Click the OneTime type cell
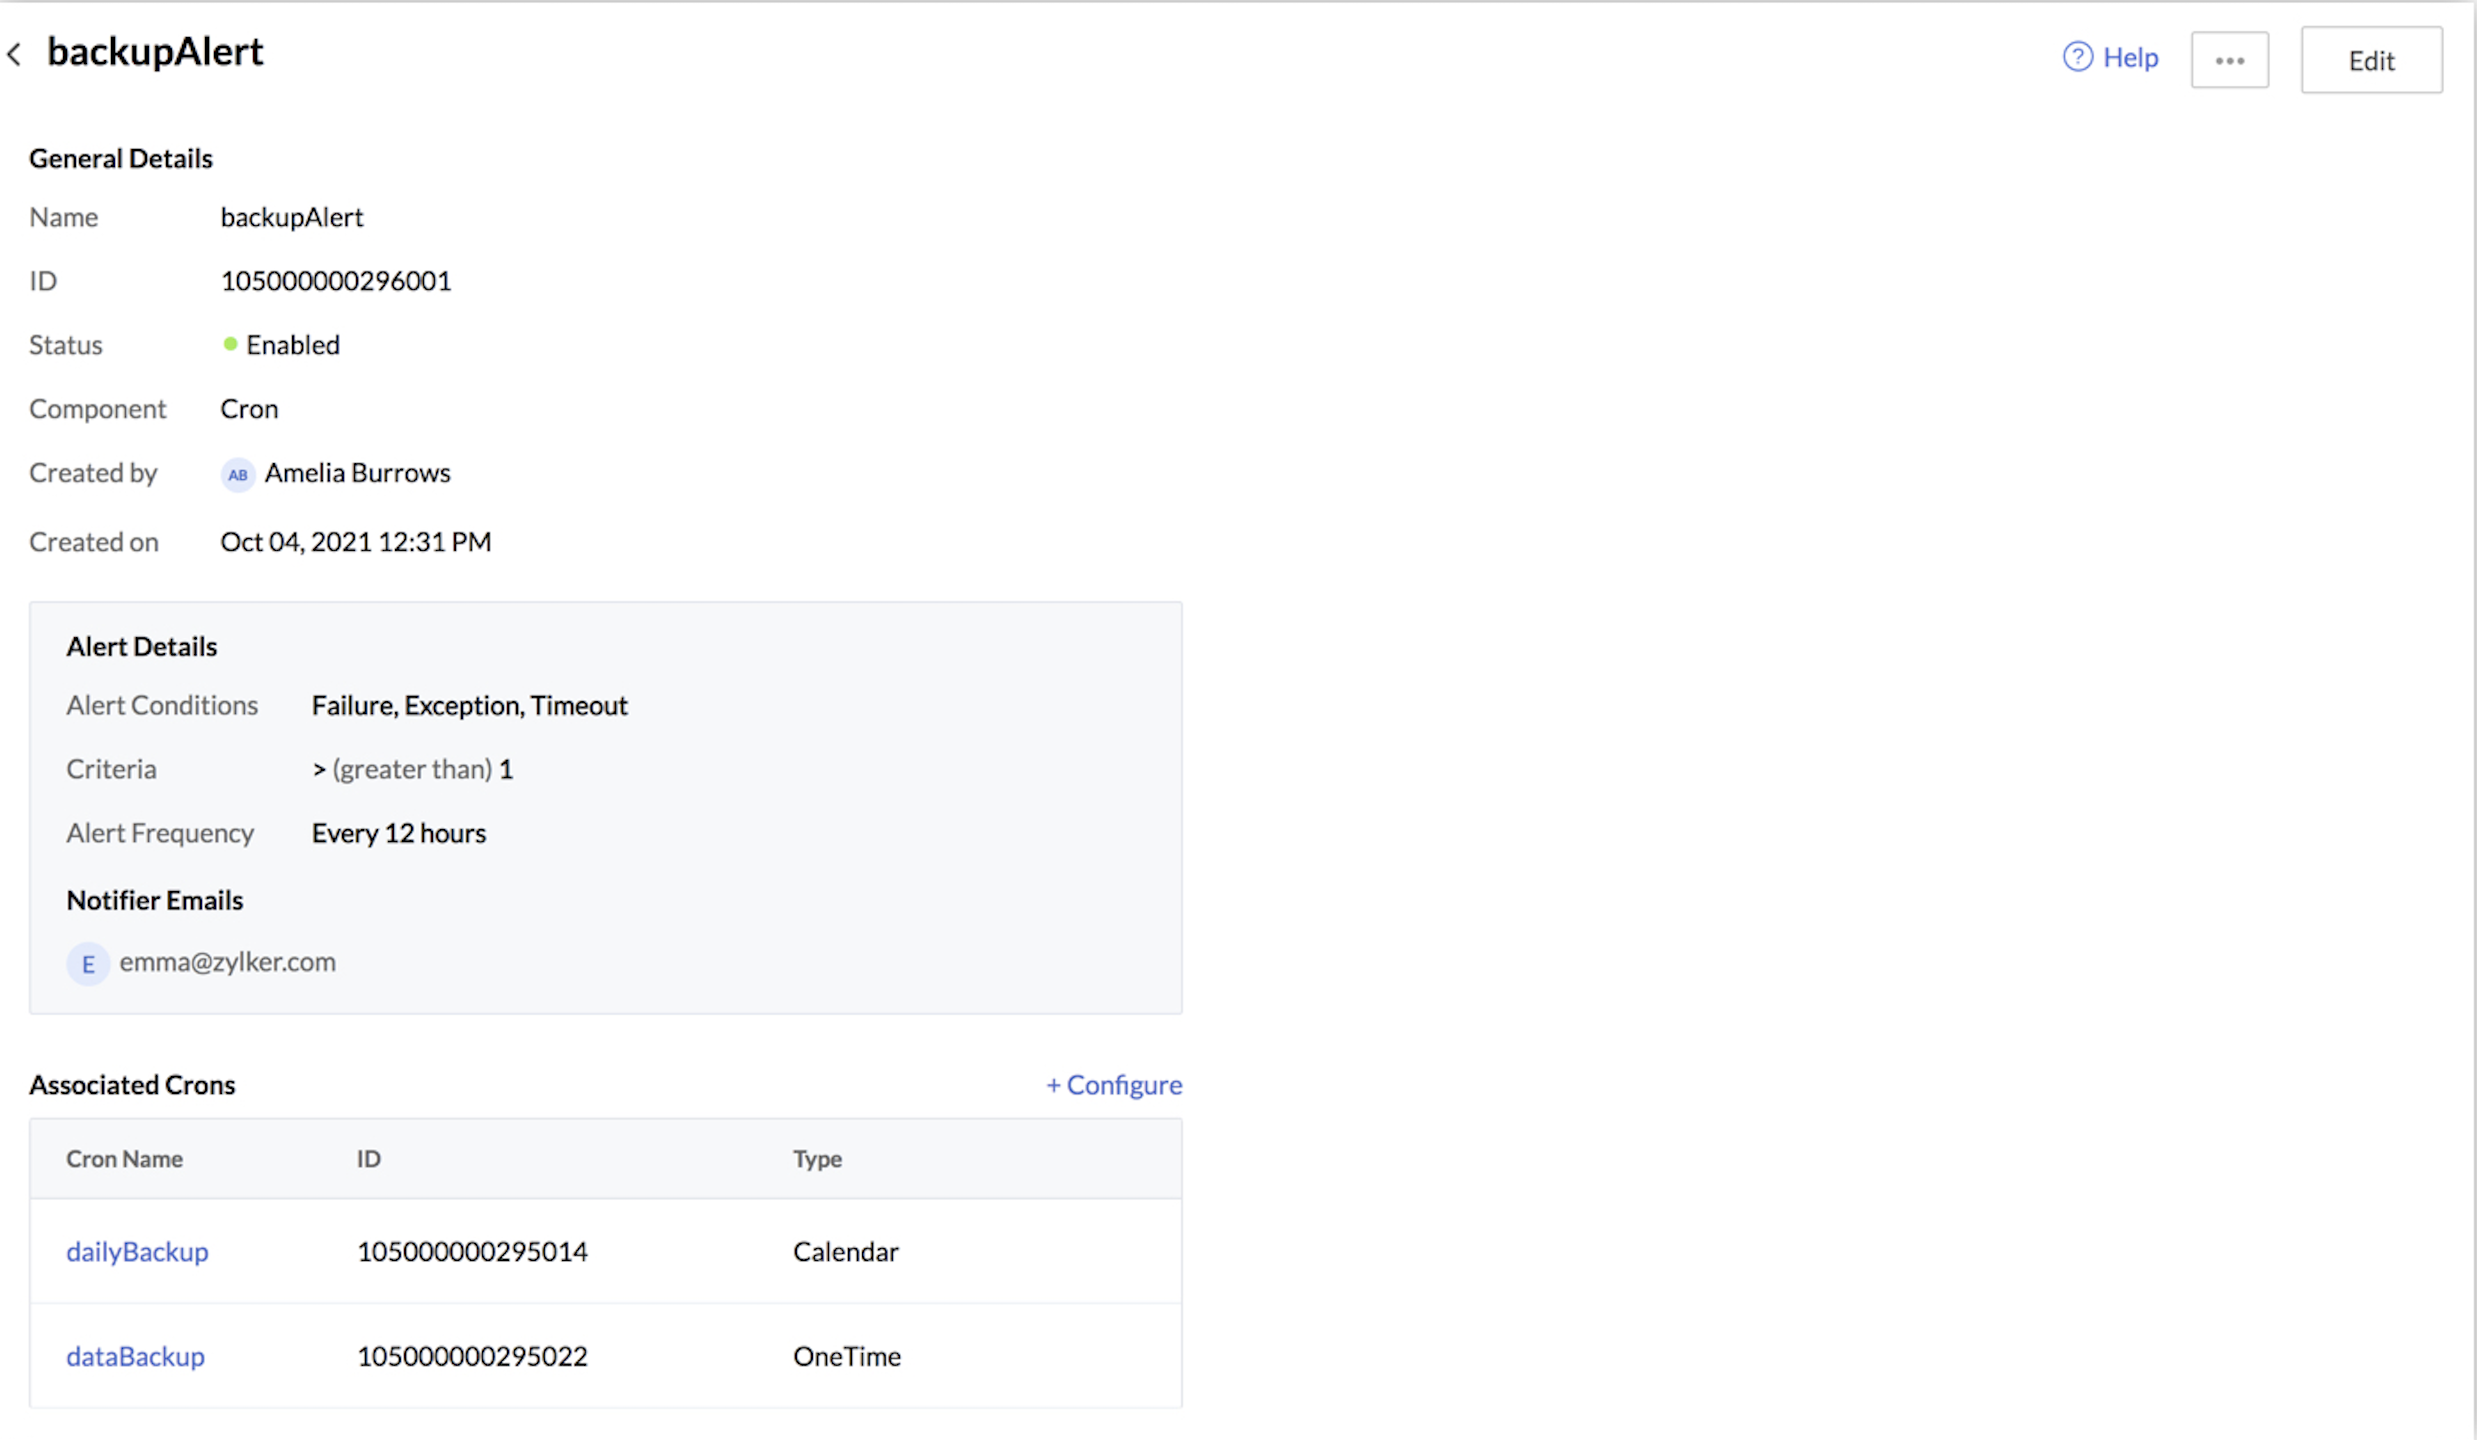 (846, 1356)
